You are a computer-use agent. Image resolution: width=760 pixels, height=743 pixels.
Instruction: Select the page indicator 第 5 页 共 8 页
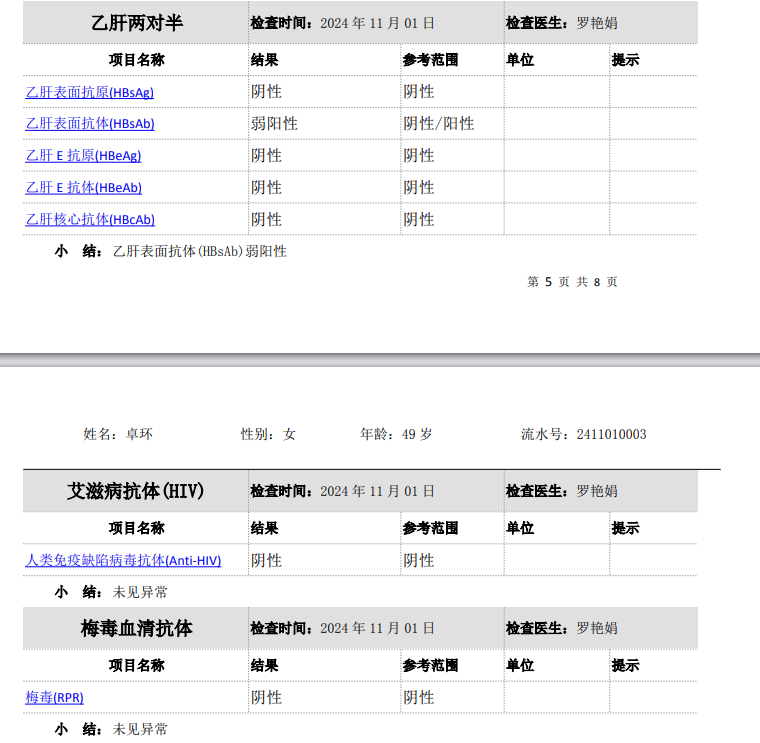click(x=572, y=282)
